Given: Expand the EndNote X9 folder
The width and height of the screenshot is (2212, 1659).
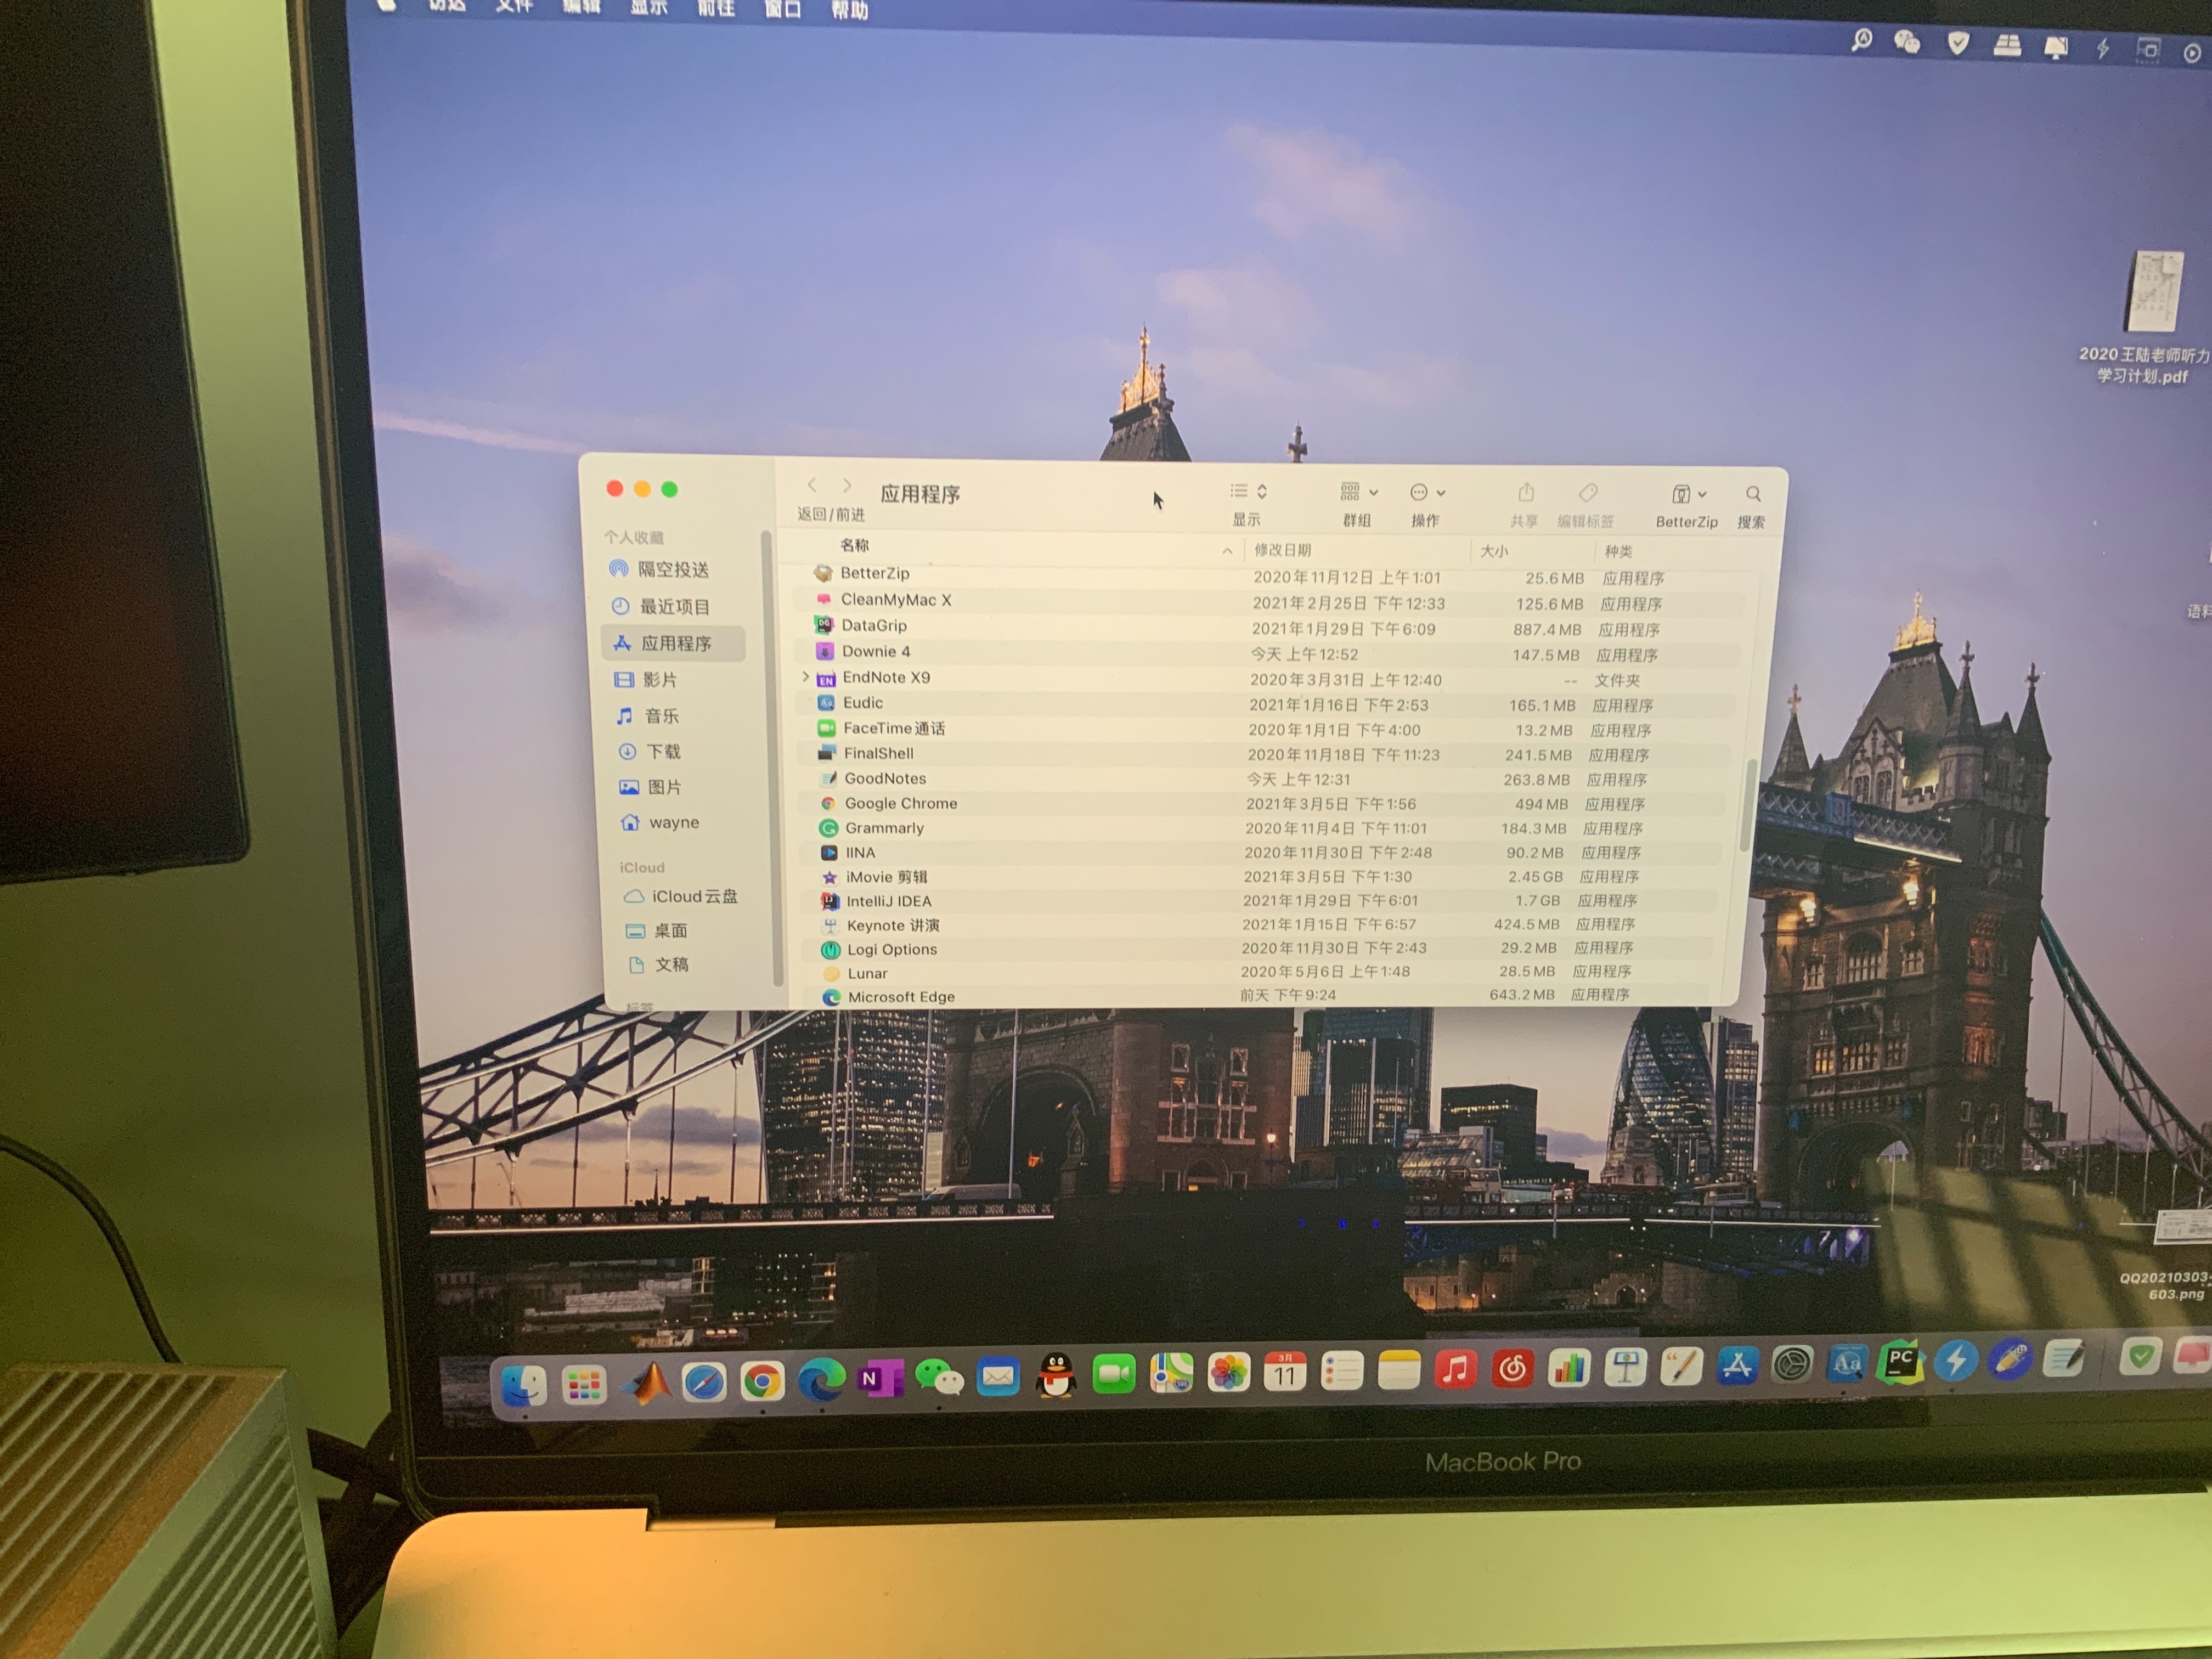Looking at the screenshot, I should tap(806, 677).
